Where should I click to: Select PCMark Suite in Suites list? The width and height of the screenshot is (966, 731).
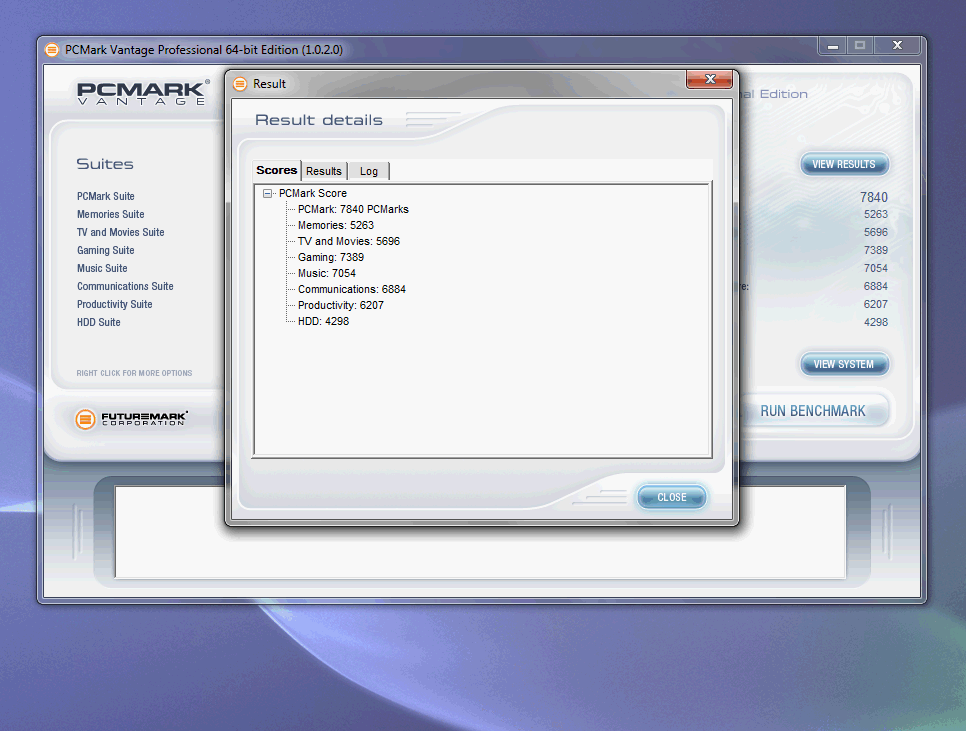coord(105,196)
